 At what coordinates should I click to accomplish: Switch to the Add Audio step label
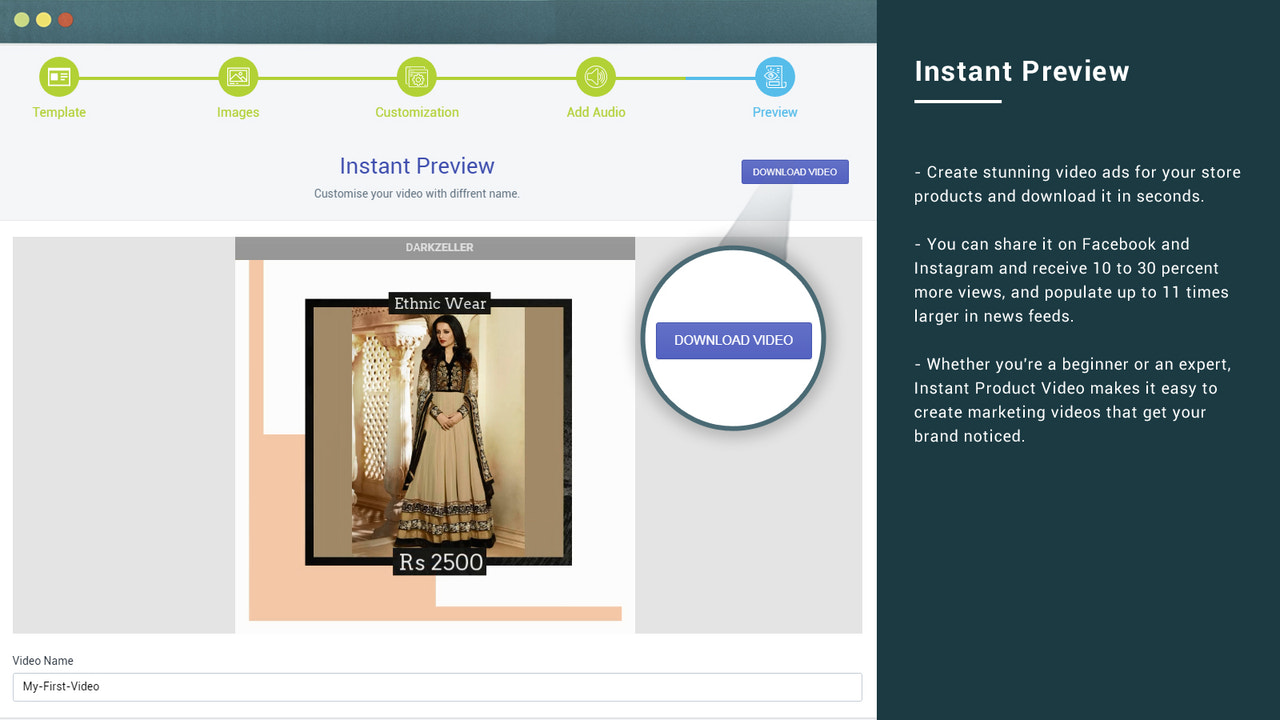(x=596, y=112)
